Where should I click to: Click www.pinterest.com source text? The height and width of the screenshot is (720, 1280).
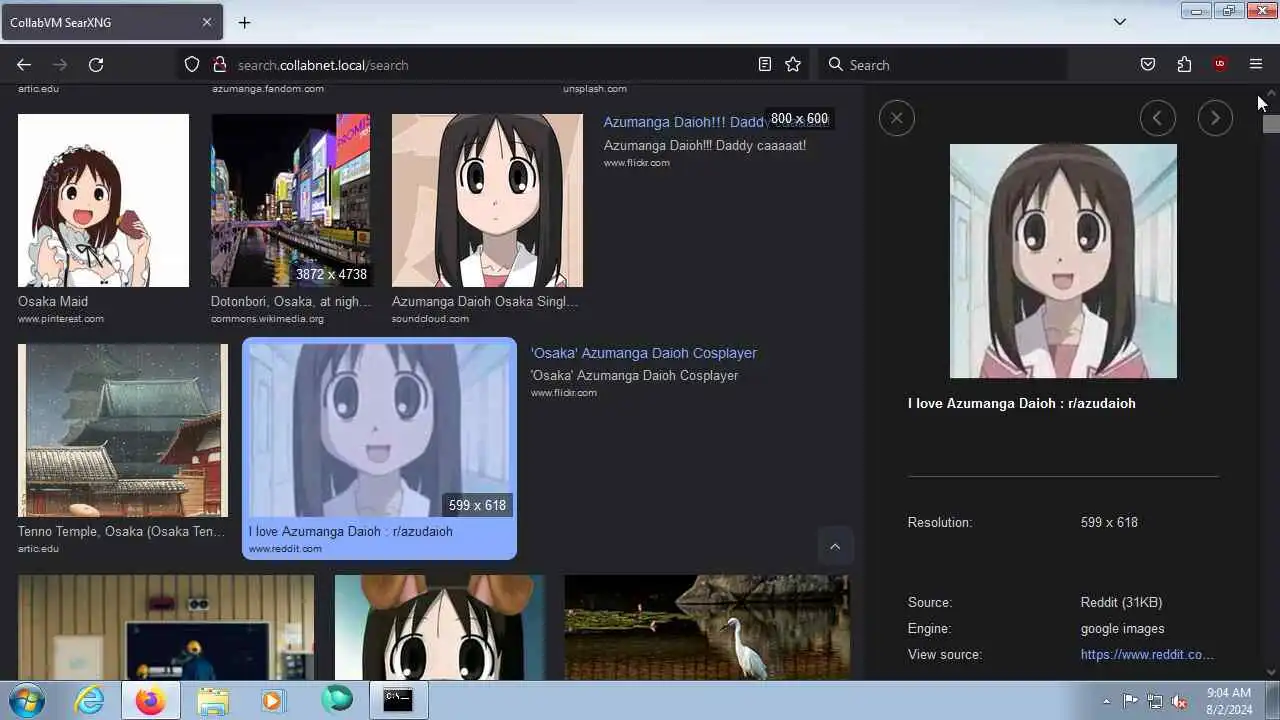tap(61, 319)
